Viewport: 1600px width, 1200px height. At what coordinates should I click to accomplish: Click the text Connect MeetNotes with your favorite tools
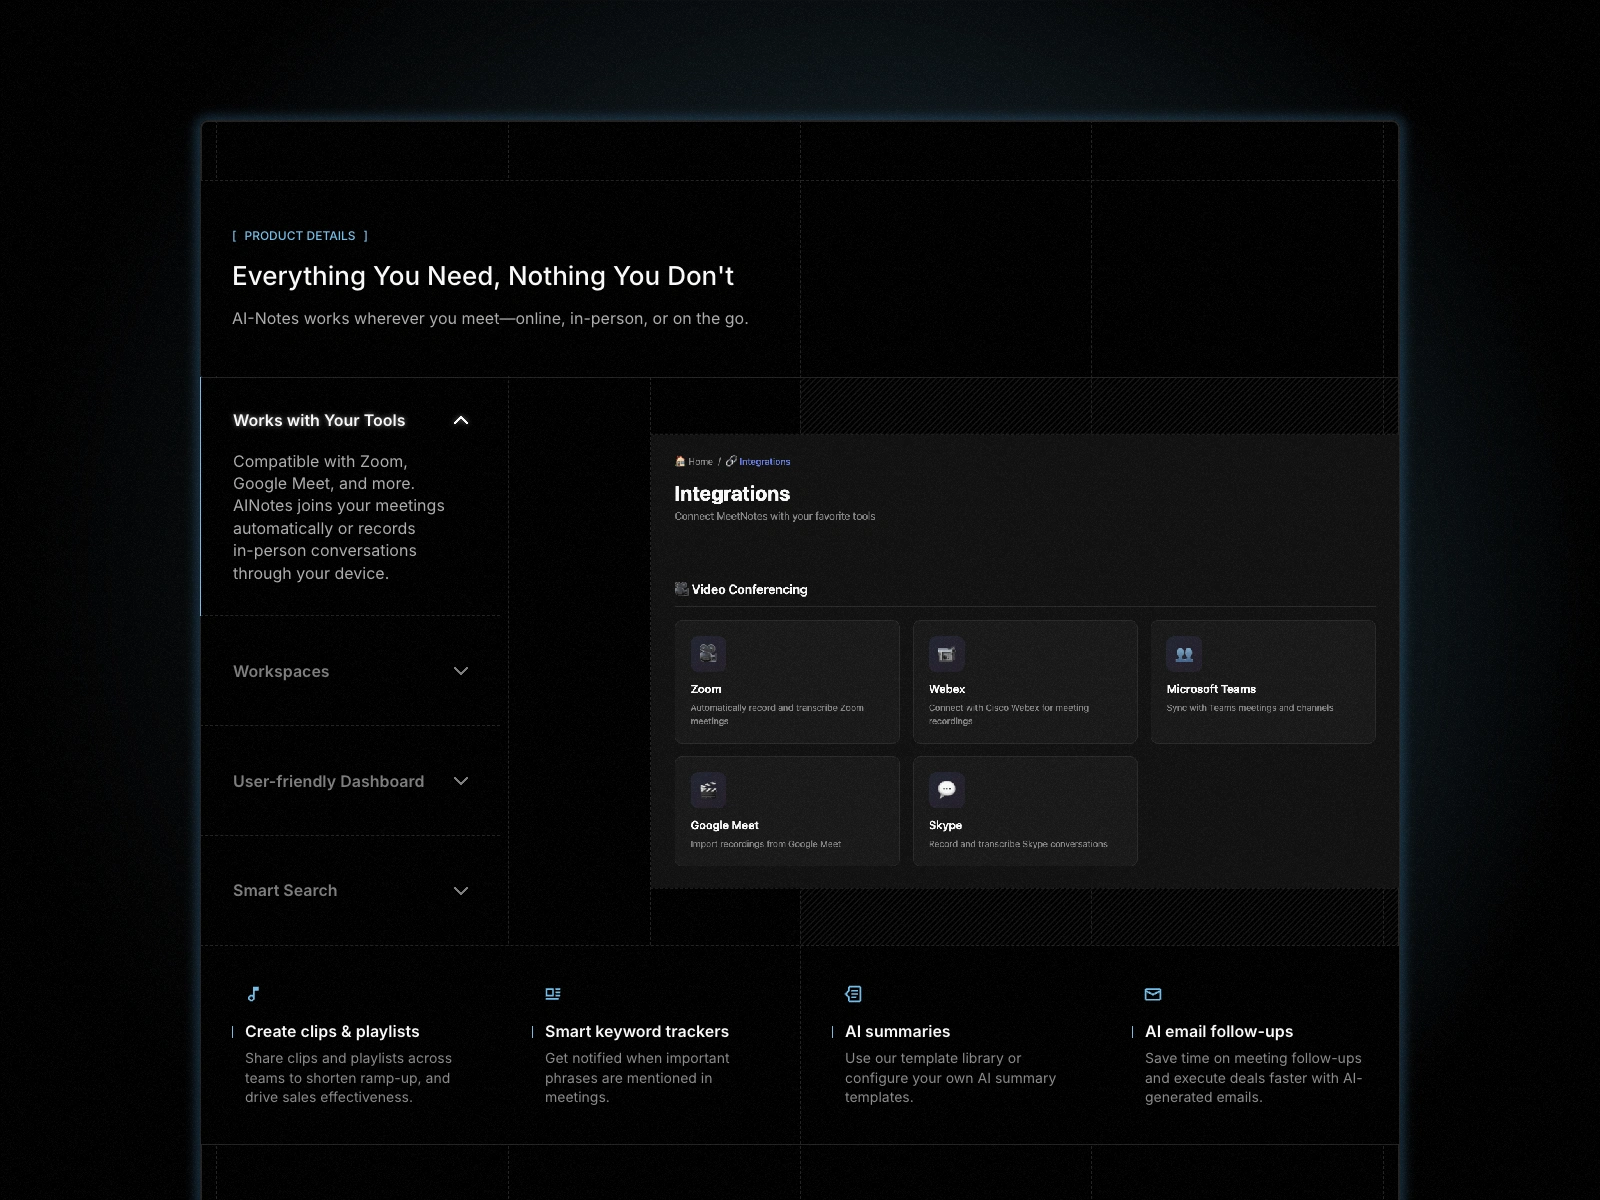775,516
